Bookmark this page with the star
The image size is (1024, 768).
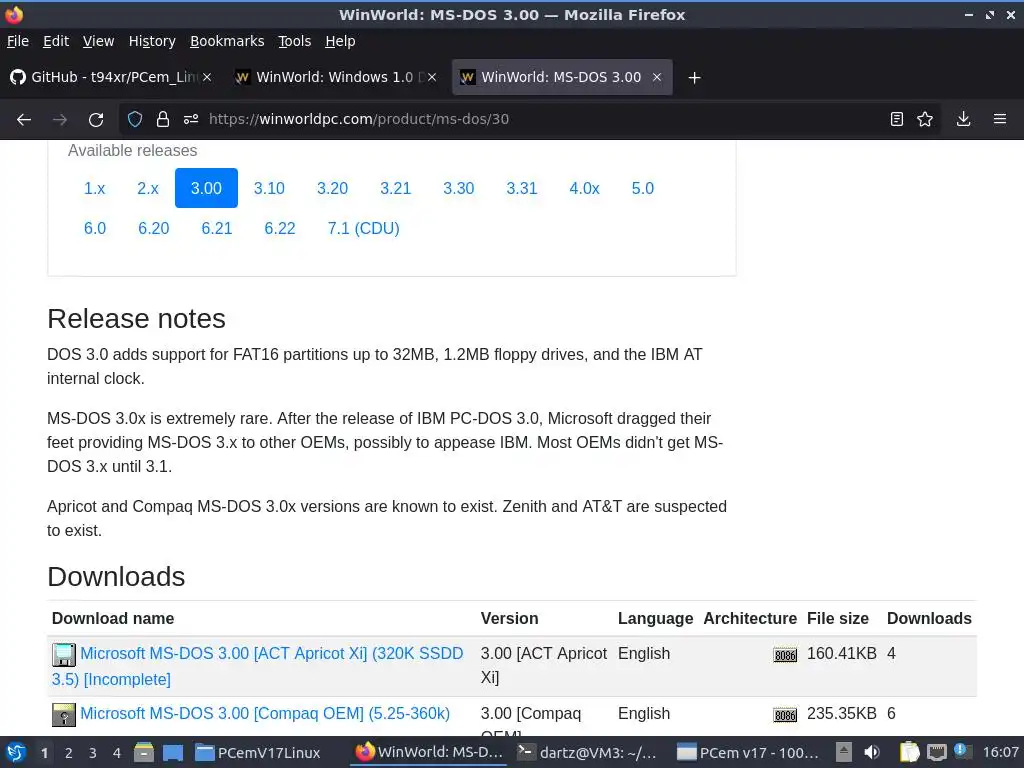925,119
